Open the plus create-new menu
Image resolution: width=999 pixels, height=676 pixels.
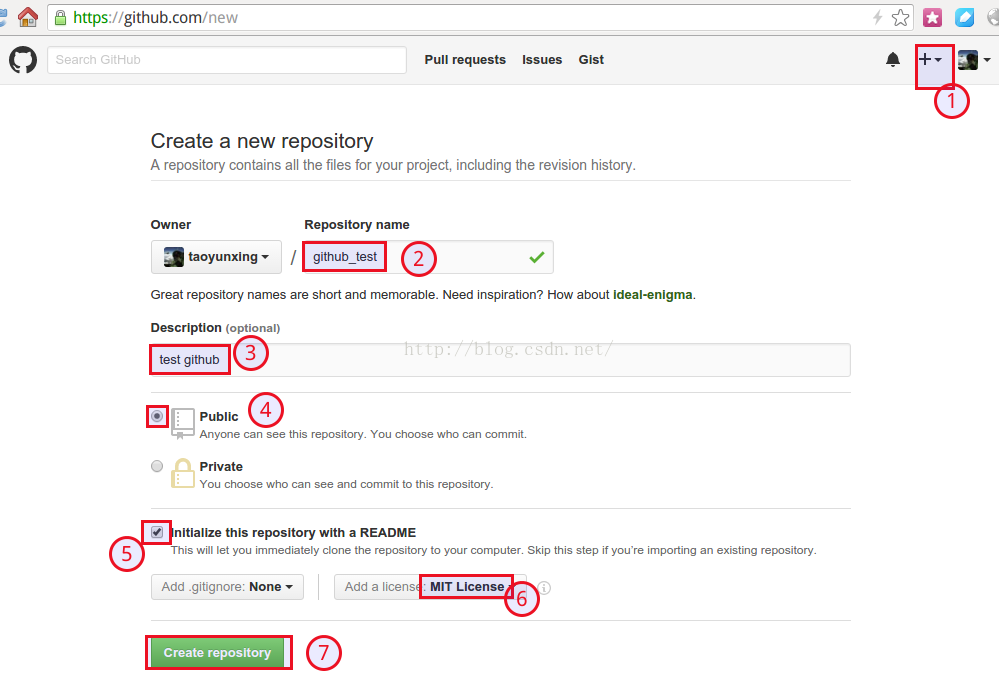[x=930, y=59]
